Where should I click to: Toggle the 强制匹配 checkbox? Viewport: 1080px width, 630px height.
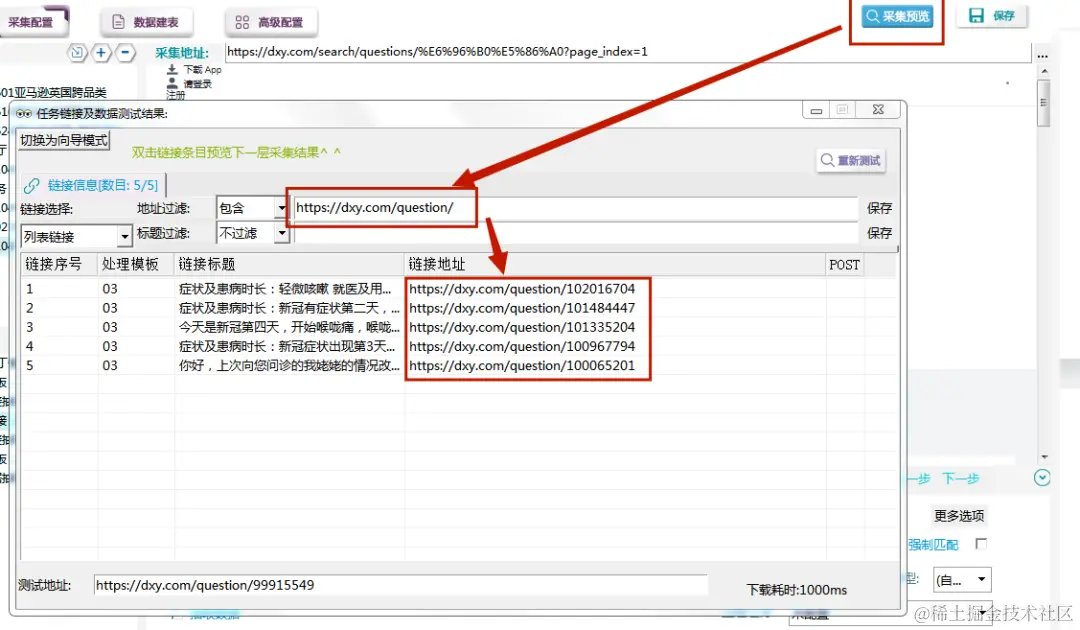coord(982,544)
